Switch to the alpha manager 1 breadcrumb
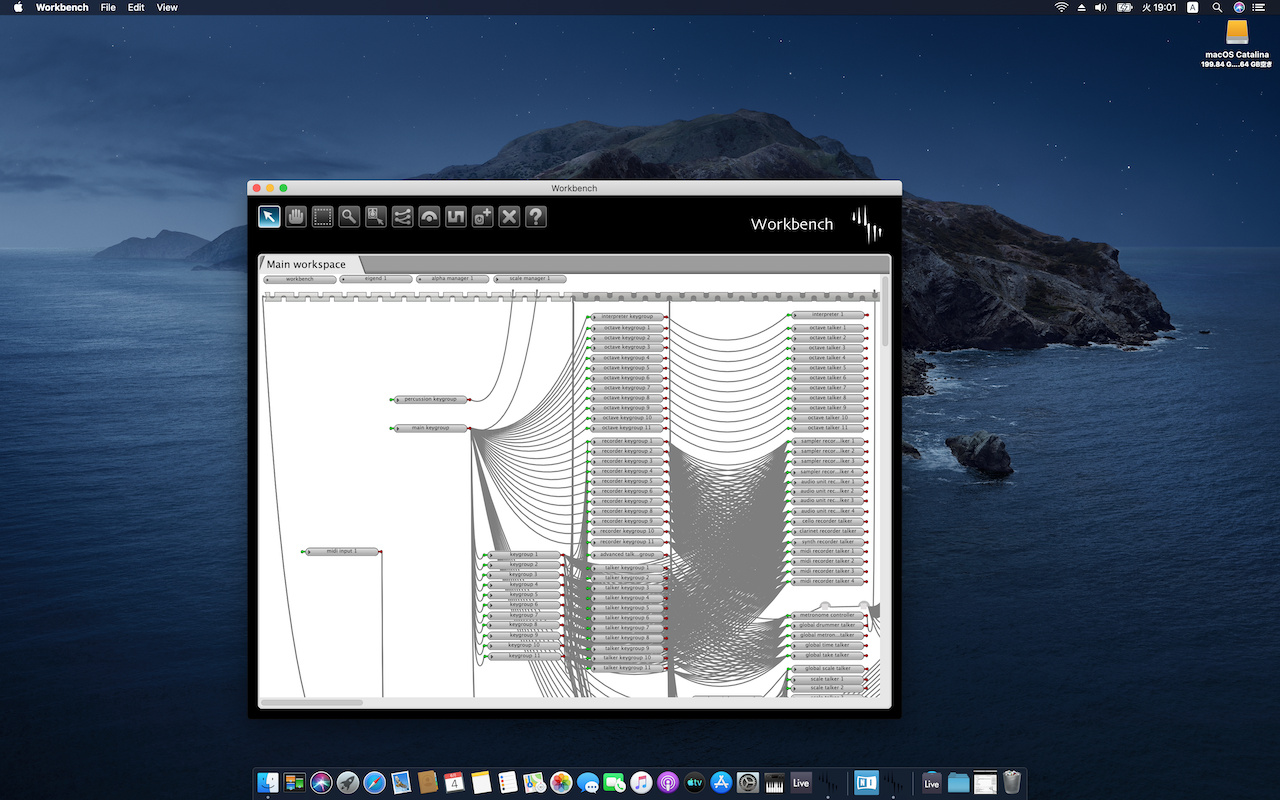The height and width of the screenshot is (800, 1280). click(452, 279)
